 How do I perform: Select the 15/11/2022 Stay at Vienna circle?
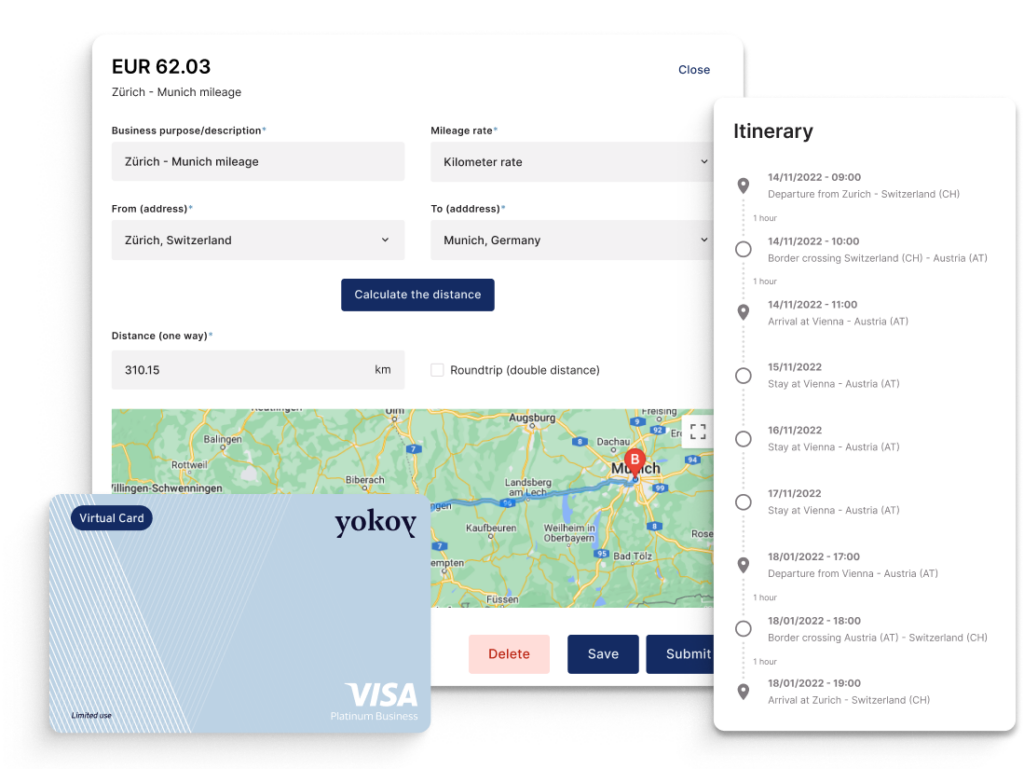coord(743,376)
